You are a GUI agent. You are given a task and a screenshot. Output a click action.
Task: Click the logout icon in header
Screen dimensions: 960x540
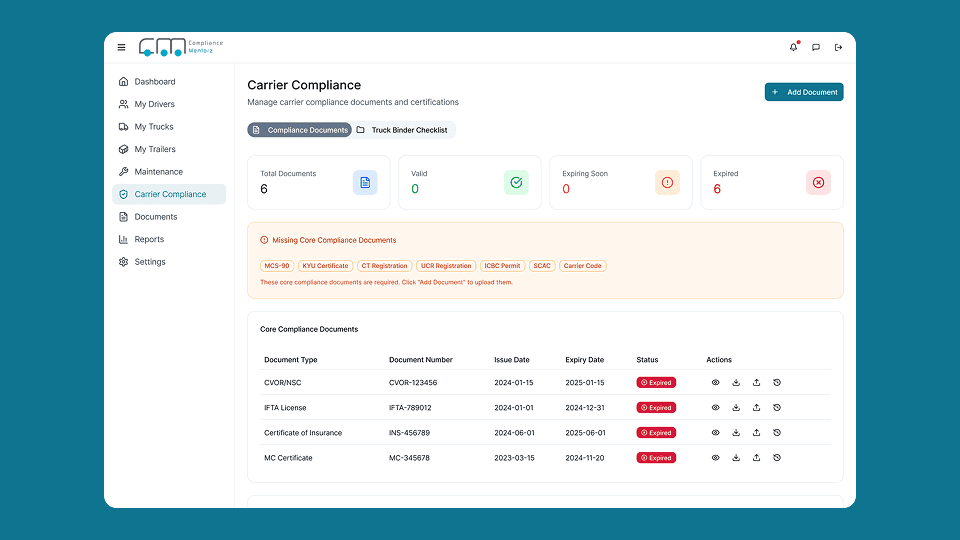[x=838, y=47]
